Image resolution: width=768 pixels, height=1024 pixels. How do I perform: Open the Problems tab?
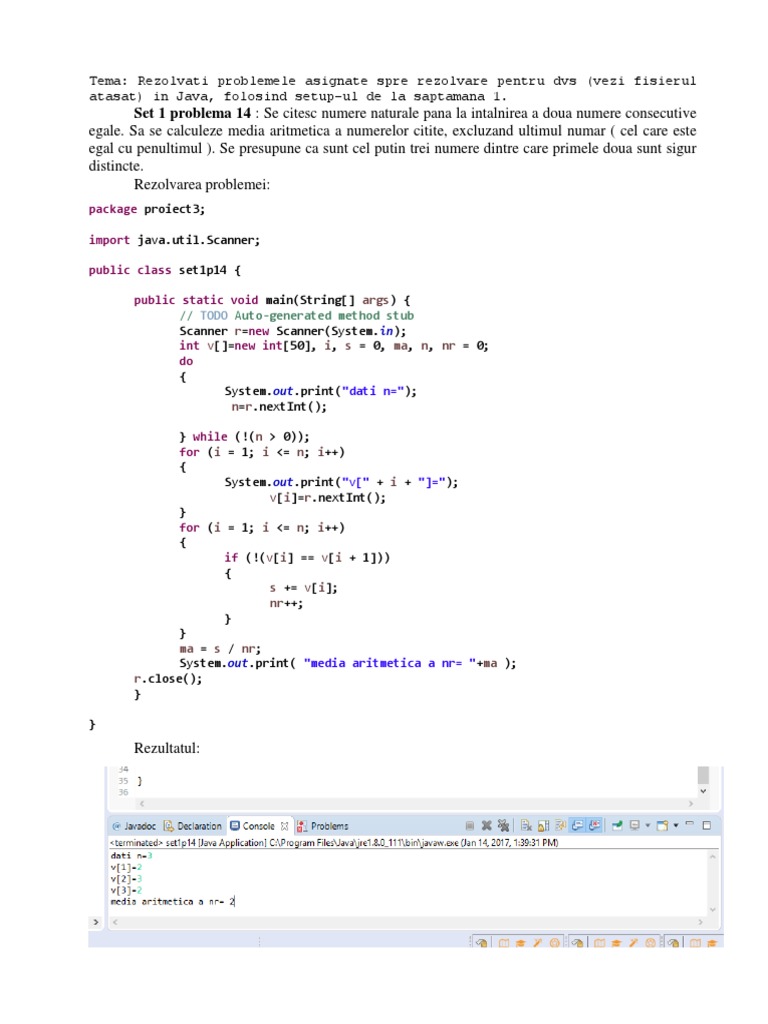tap(323, 826)
